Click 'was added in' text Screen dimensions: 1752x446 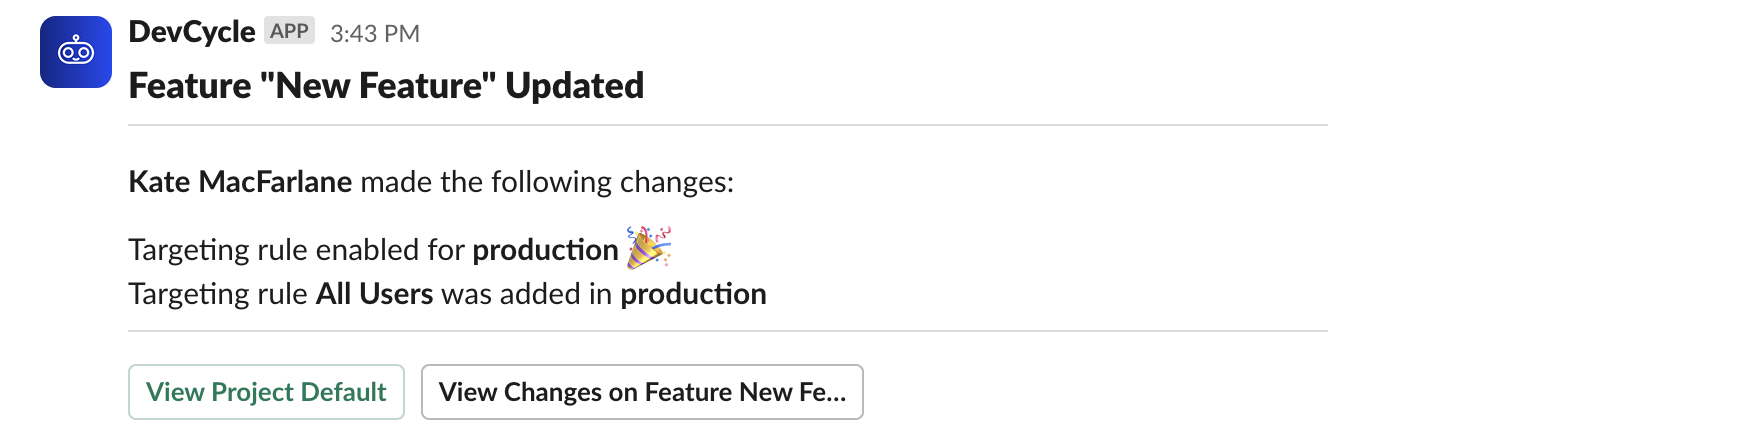click(526, 294)
